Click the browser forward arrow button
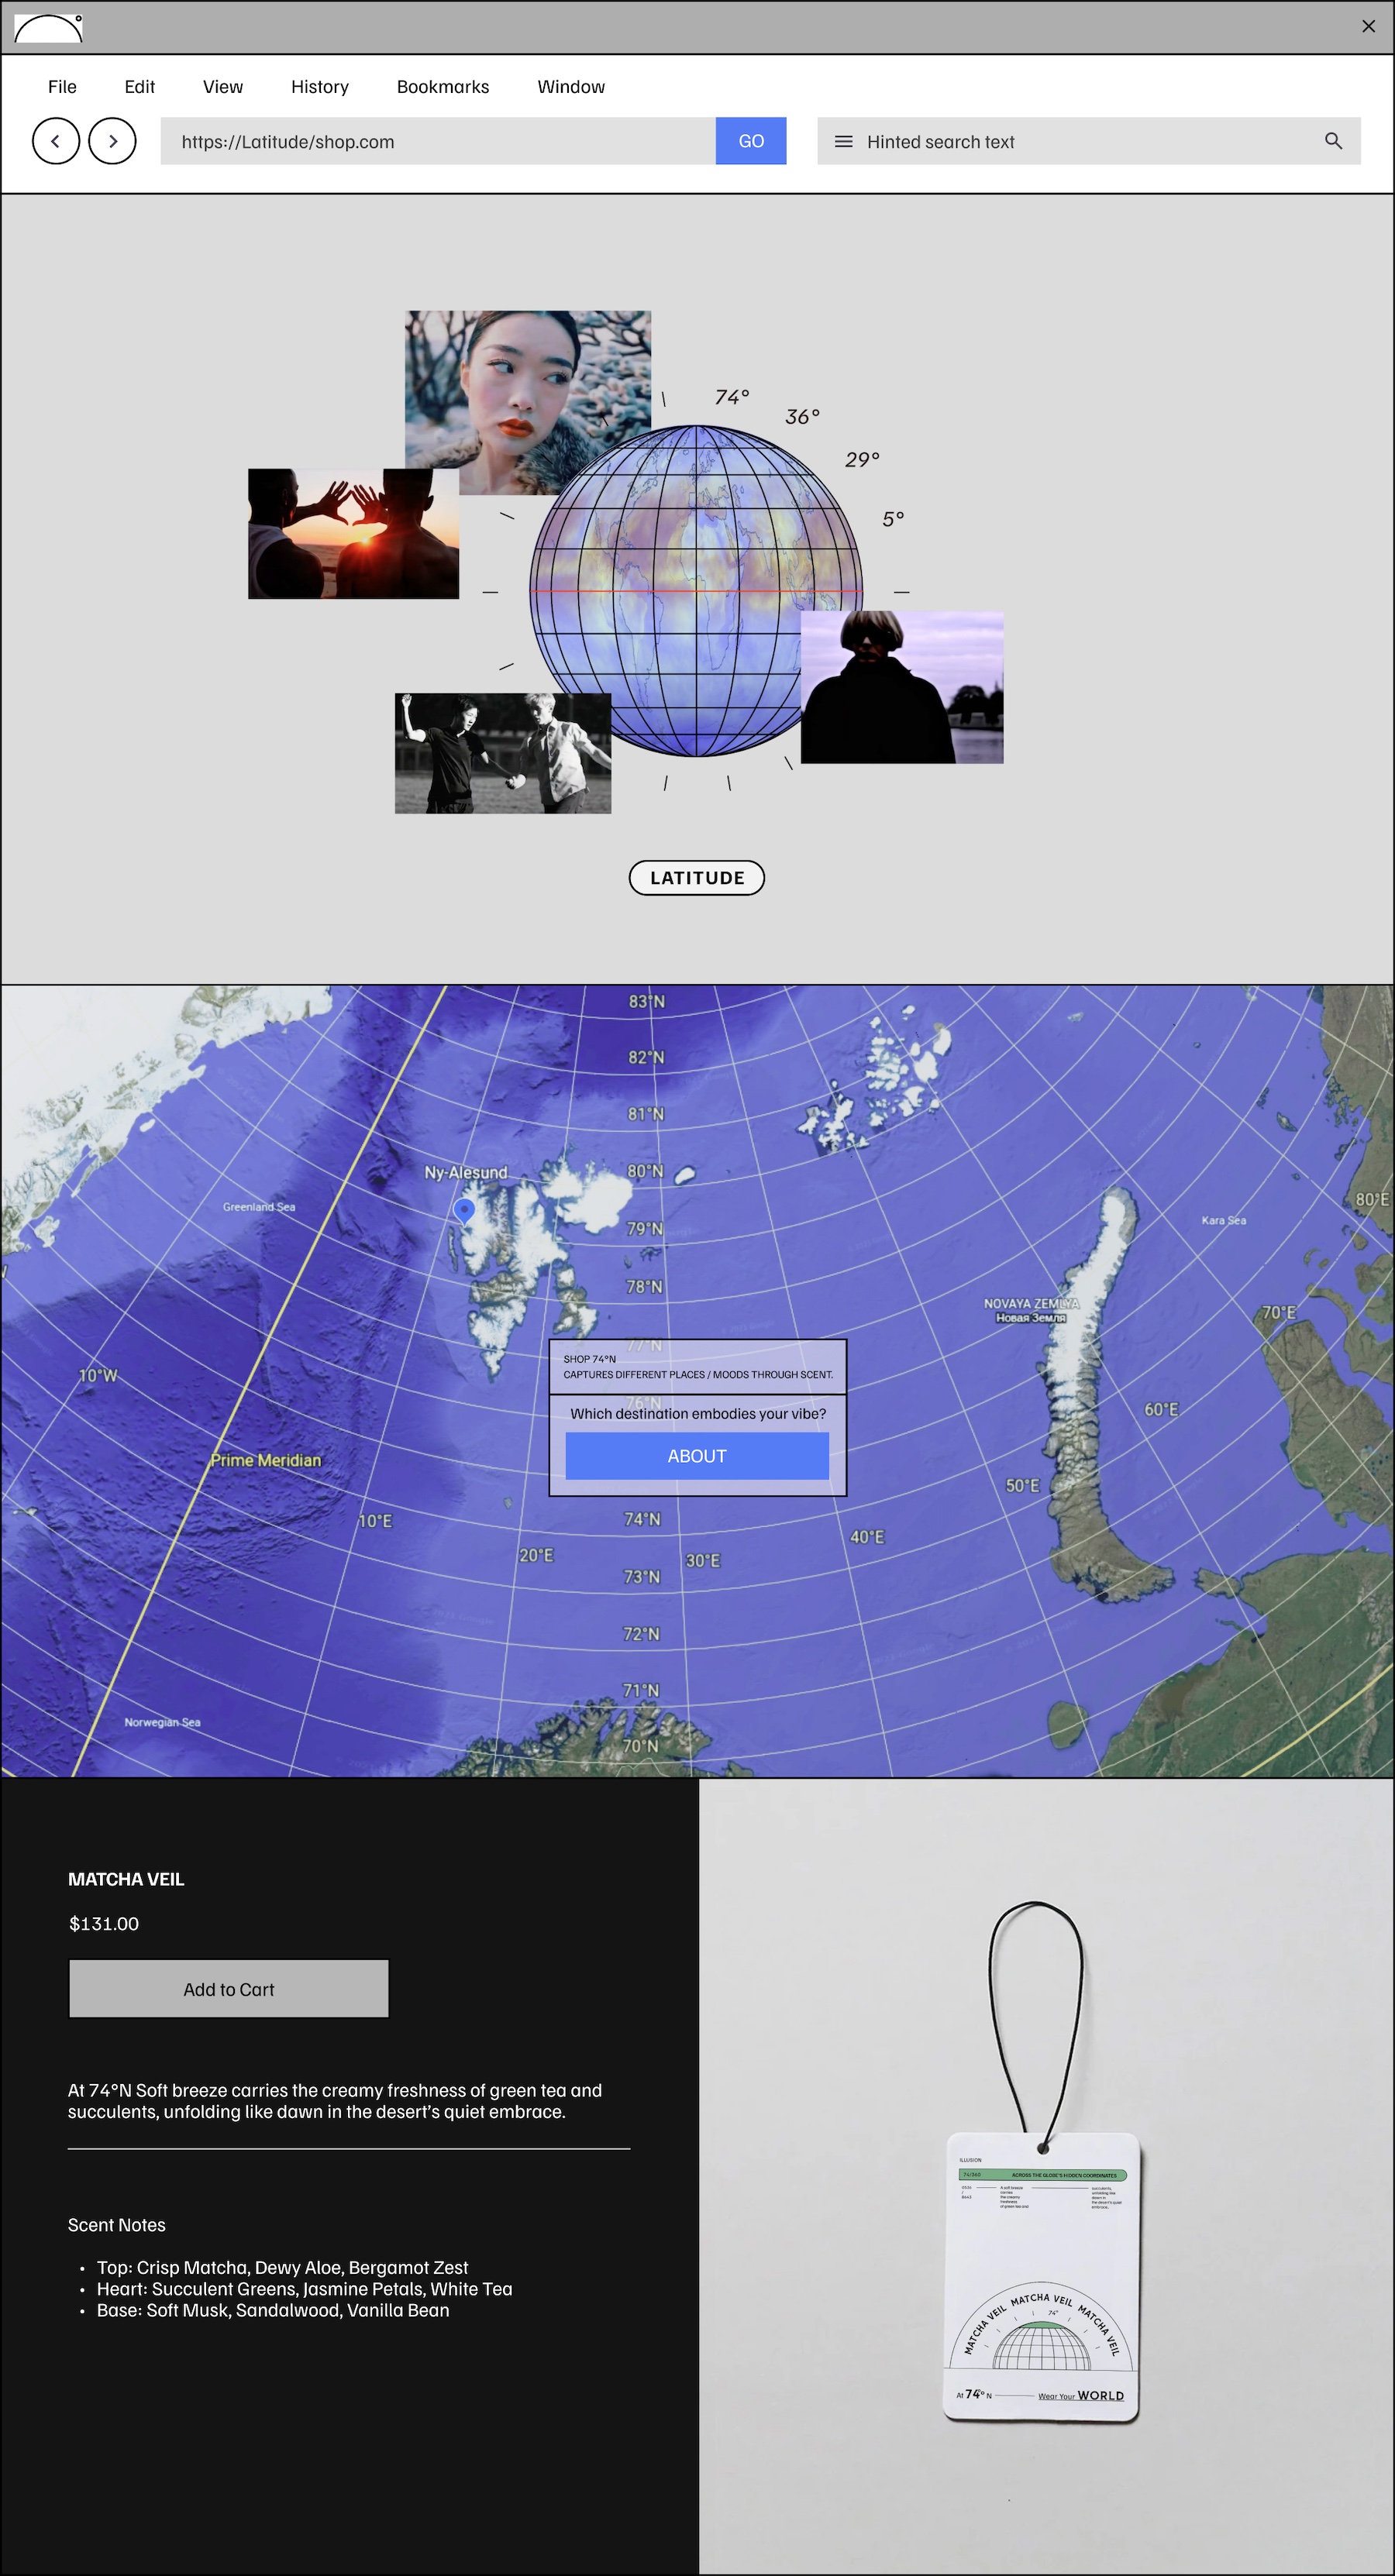Screen dimensions: 1395x2576 click(112, 141)
